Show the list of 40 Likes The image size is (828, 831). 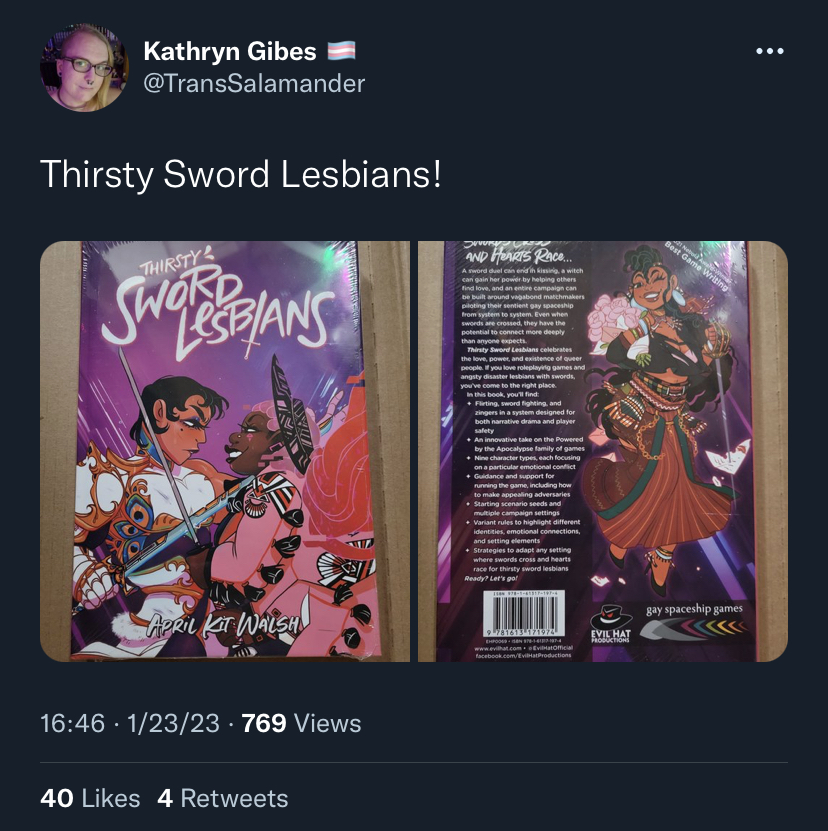point(90,798)
